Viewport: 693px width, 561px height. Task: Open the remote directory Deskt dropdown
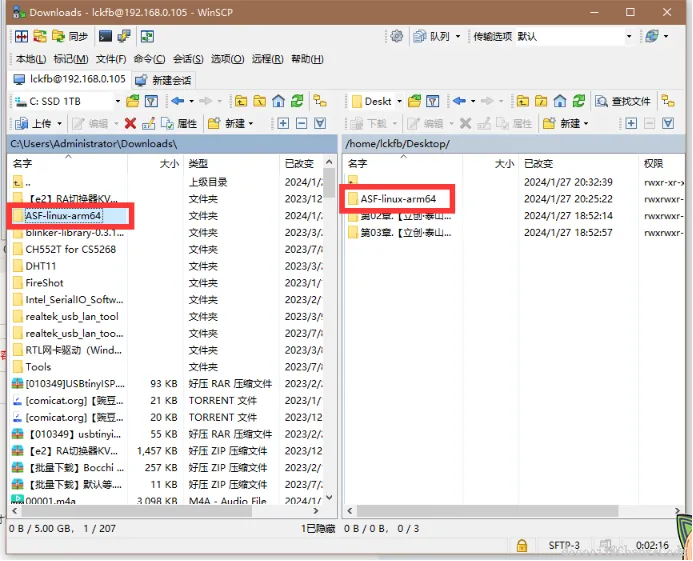click(x=376, y=101)
